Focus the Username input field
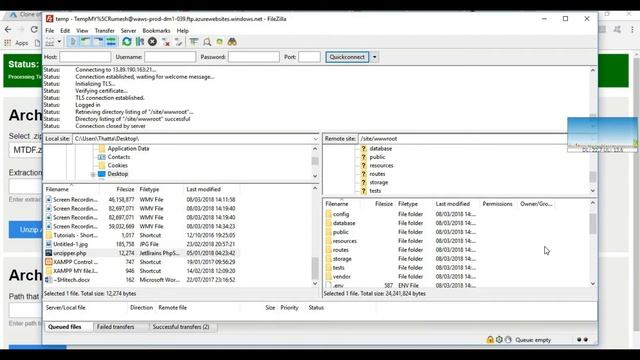 tap(170, 57)
